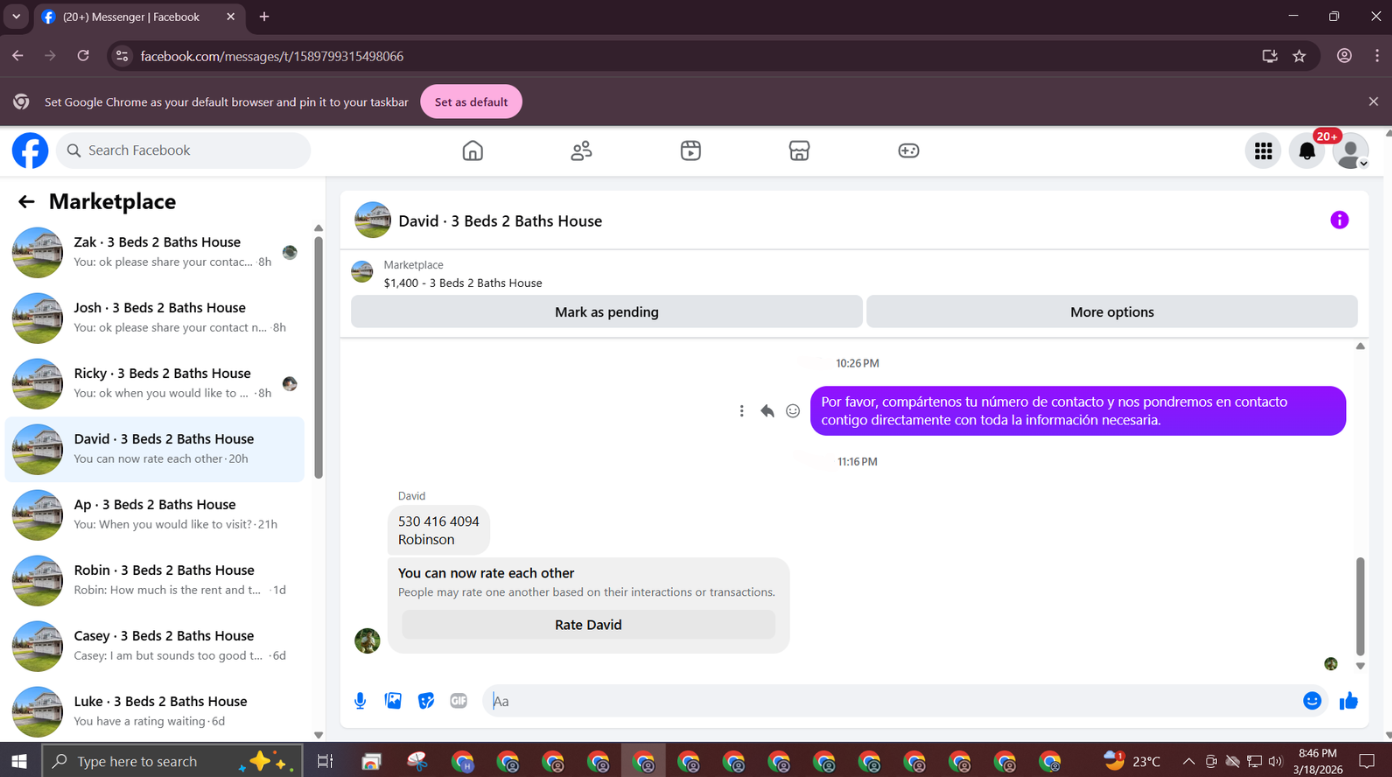This screenshot has width=1392, height=777.
Task: Open emoji picker in message box
Action: [1312, 701]
